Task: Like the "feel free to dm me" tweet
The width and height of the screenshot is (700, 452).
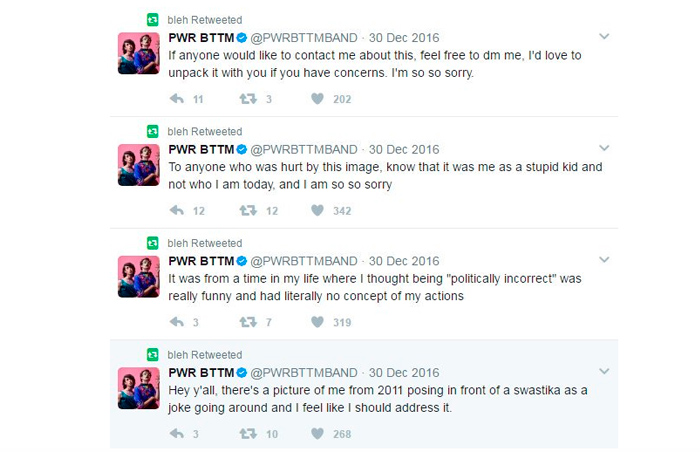Action: tap(317, 99)
